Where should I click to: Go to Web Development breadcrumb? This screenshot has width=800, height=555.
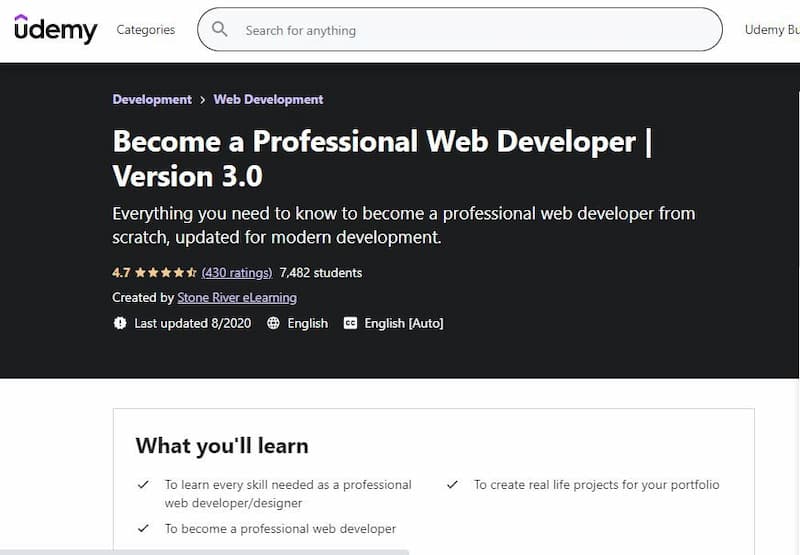pos(268,99)
